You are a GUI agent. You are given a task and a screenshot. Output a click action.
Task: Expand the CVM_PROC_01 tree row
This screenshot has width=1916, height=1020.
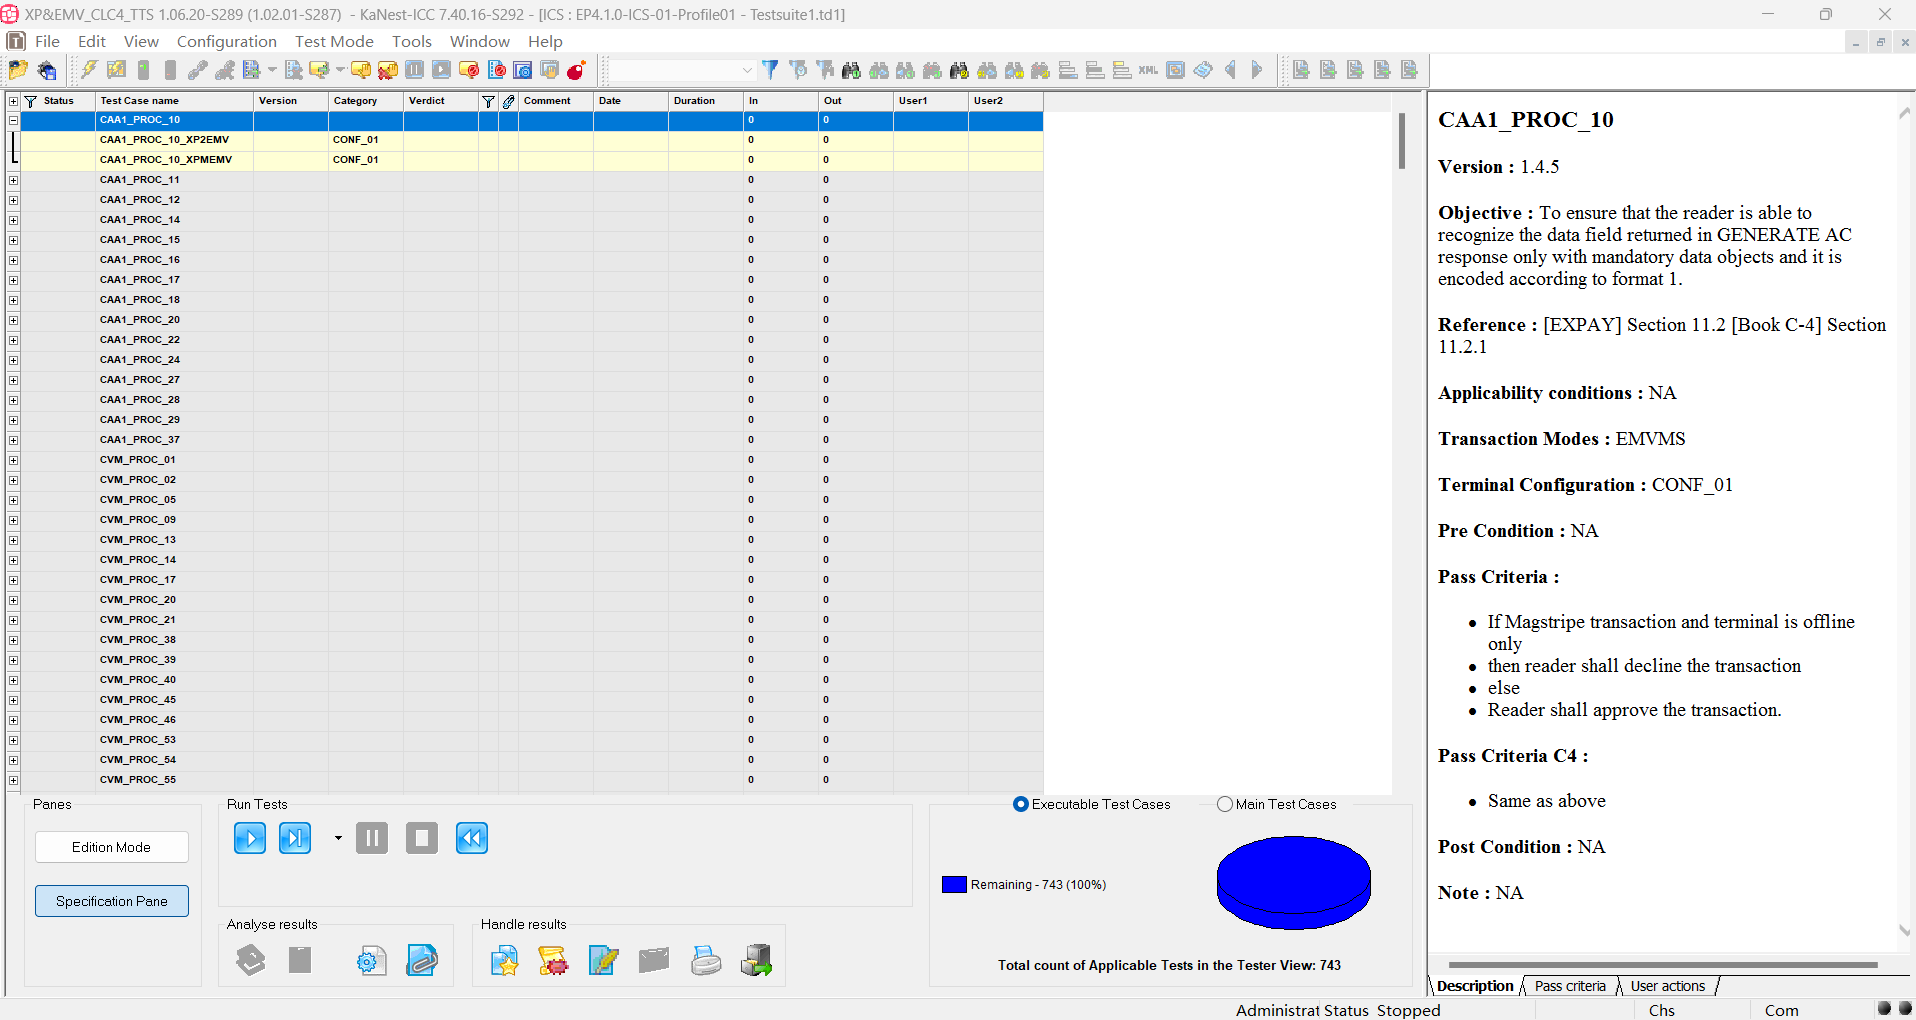pyautogui.click(x=13, y=460)
